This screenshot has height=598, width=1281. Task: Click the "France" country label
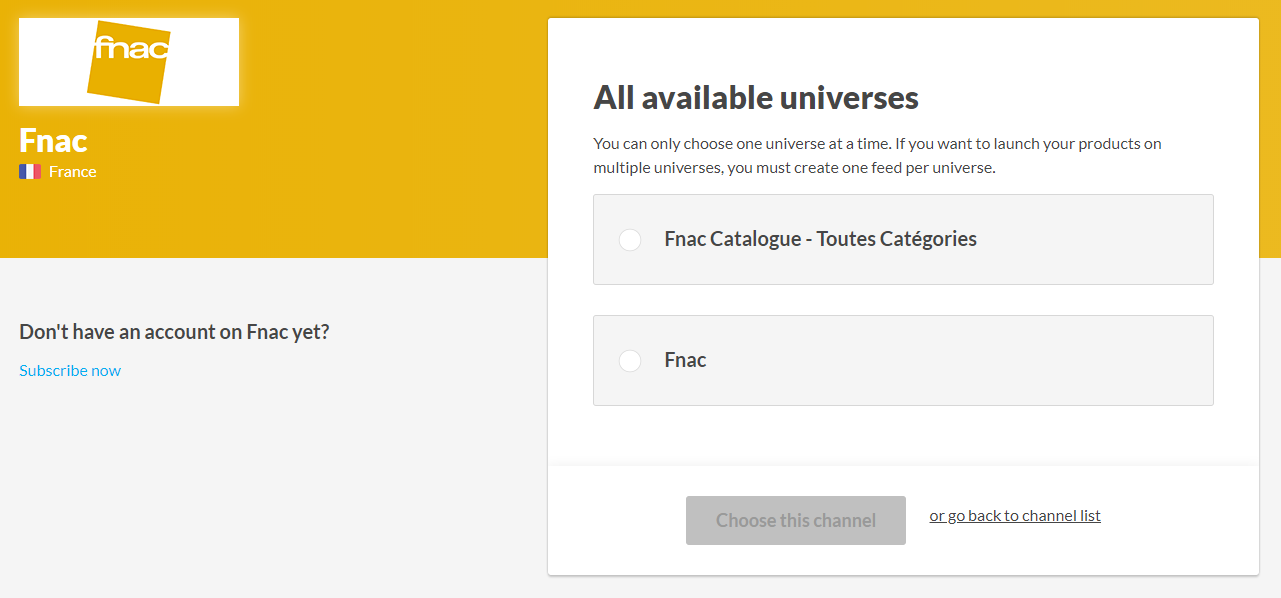click(x=73, y=172)
